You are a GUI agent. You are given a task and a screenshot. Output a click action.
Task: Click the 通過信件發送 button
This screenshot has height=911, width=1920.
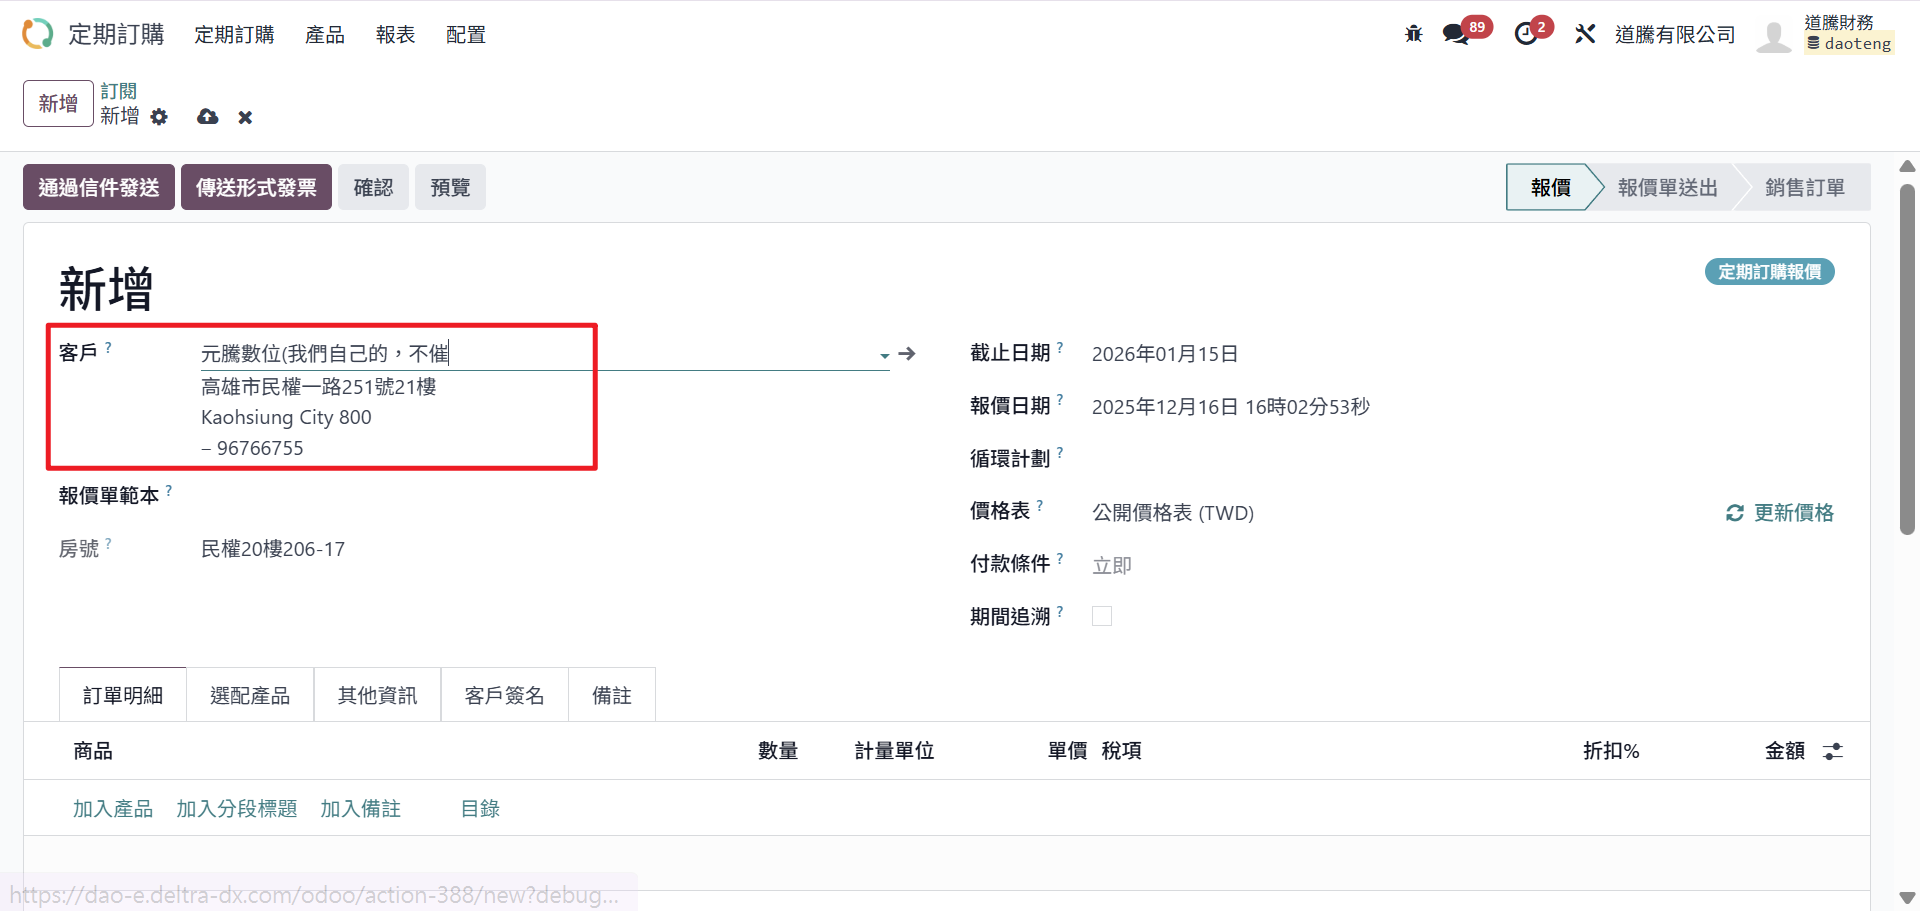click(x=99, y=187)
